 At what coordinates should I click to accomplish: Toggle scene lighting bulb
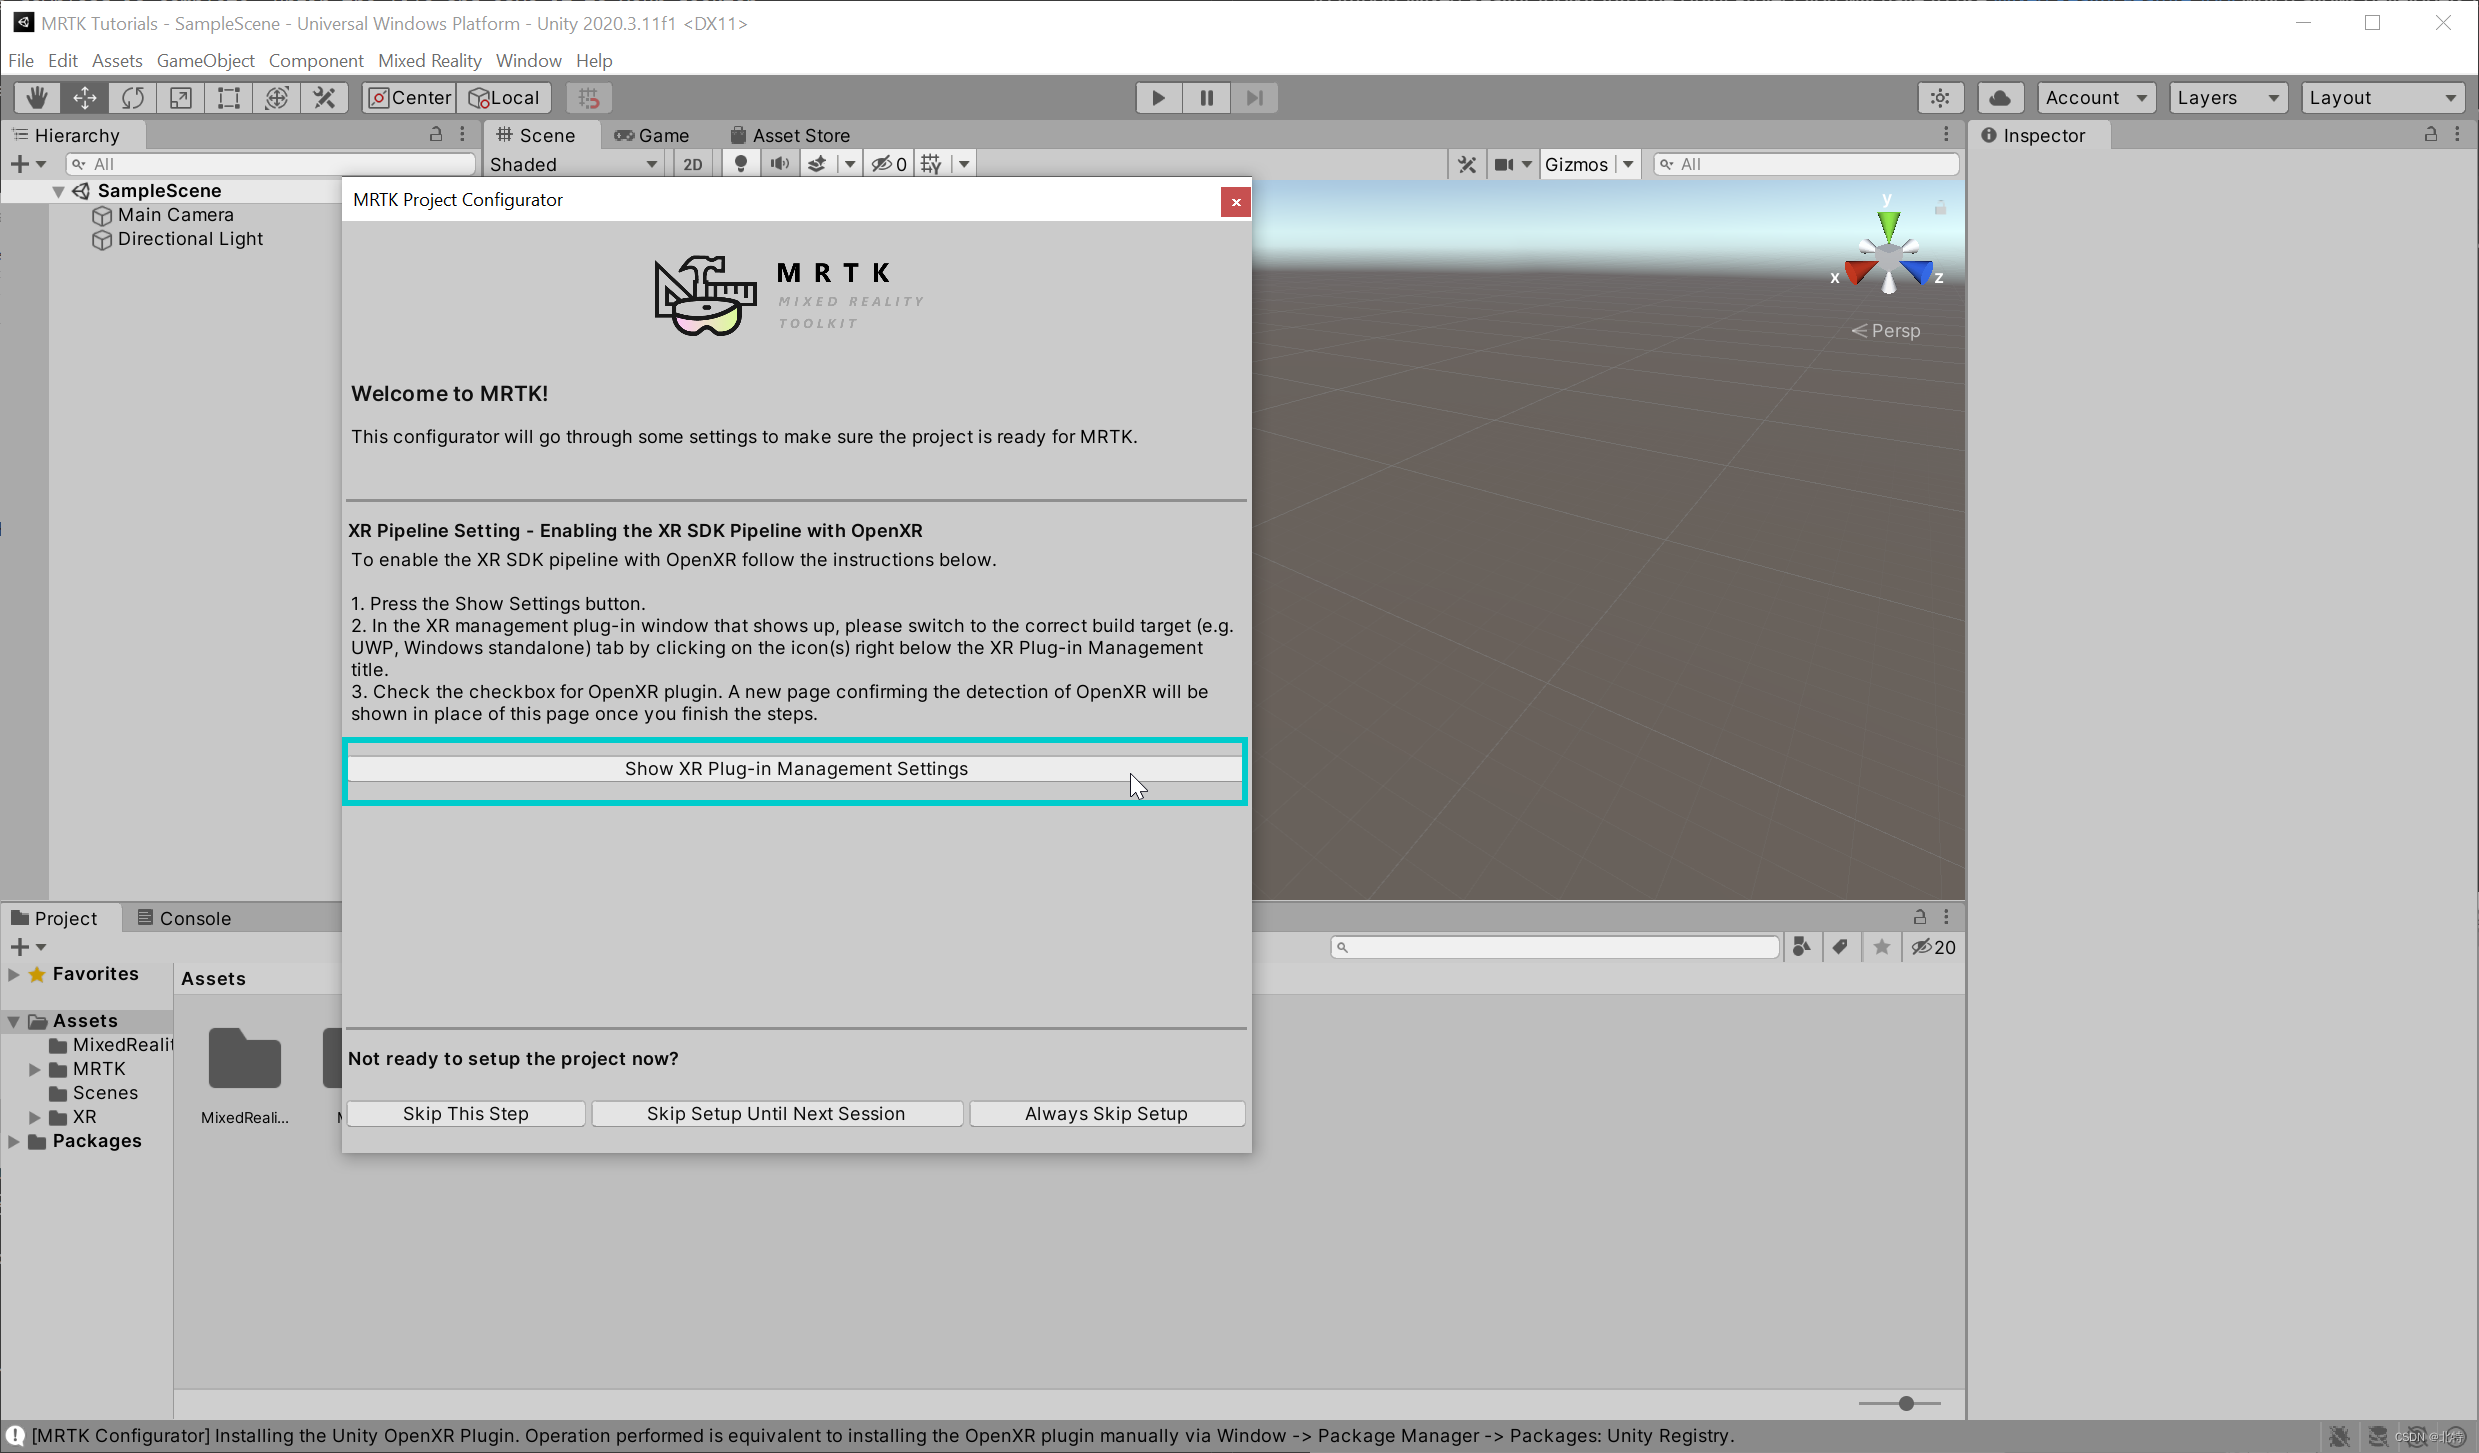coord(740,164)
